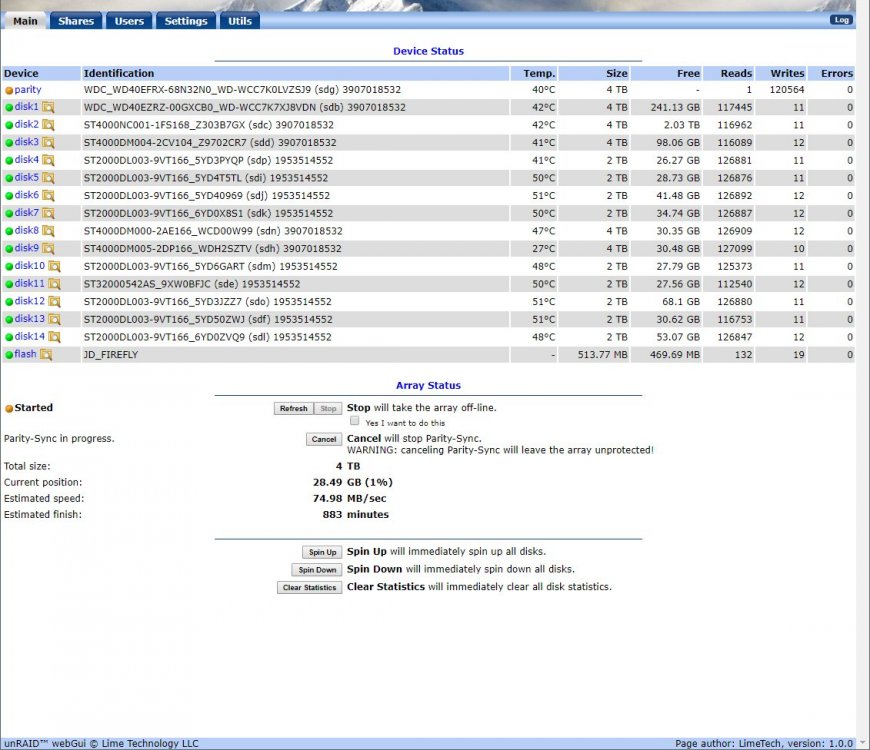The image size is (870, 750).
Task: Click the Stop array button
Action: [328, 408]
